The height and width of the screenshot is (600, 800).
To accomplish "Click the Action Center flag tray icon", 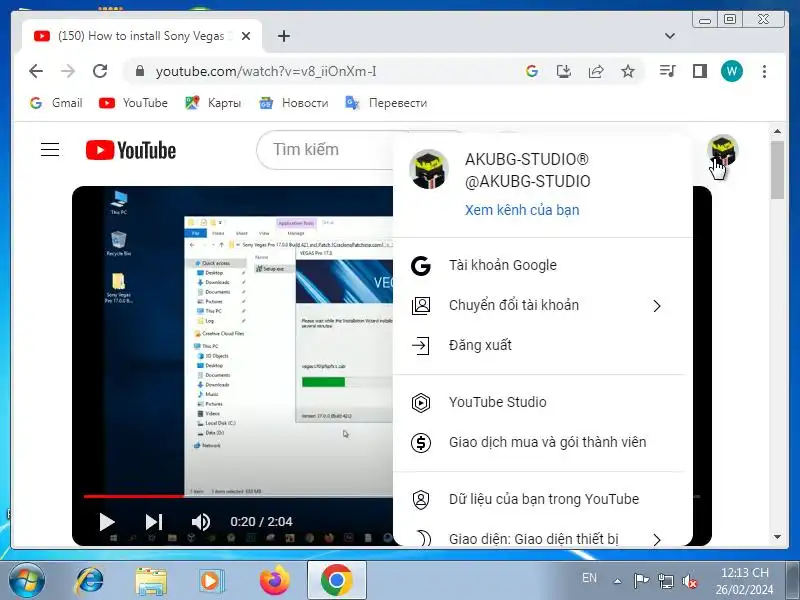I will (x=641, y=581).
